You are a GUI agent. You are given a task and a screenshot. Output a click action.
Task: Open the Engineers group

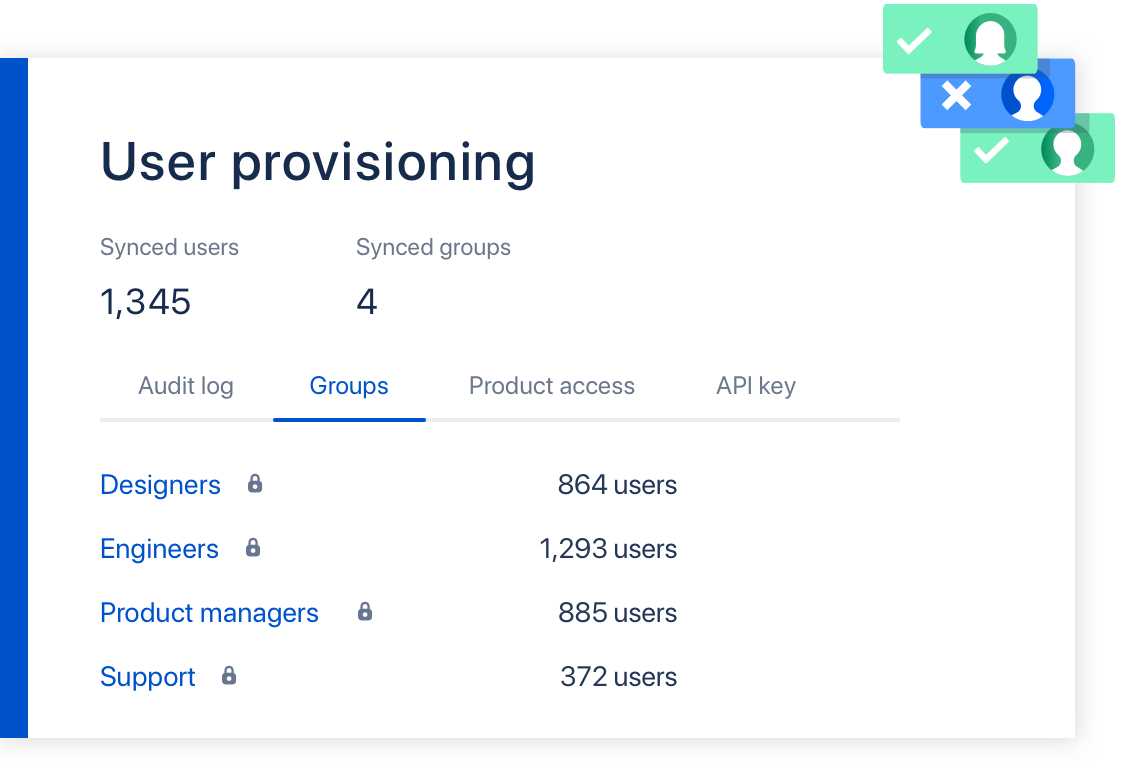[x=159, y=549]
